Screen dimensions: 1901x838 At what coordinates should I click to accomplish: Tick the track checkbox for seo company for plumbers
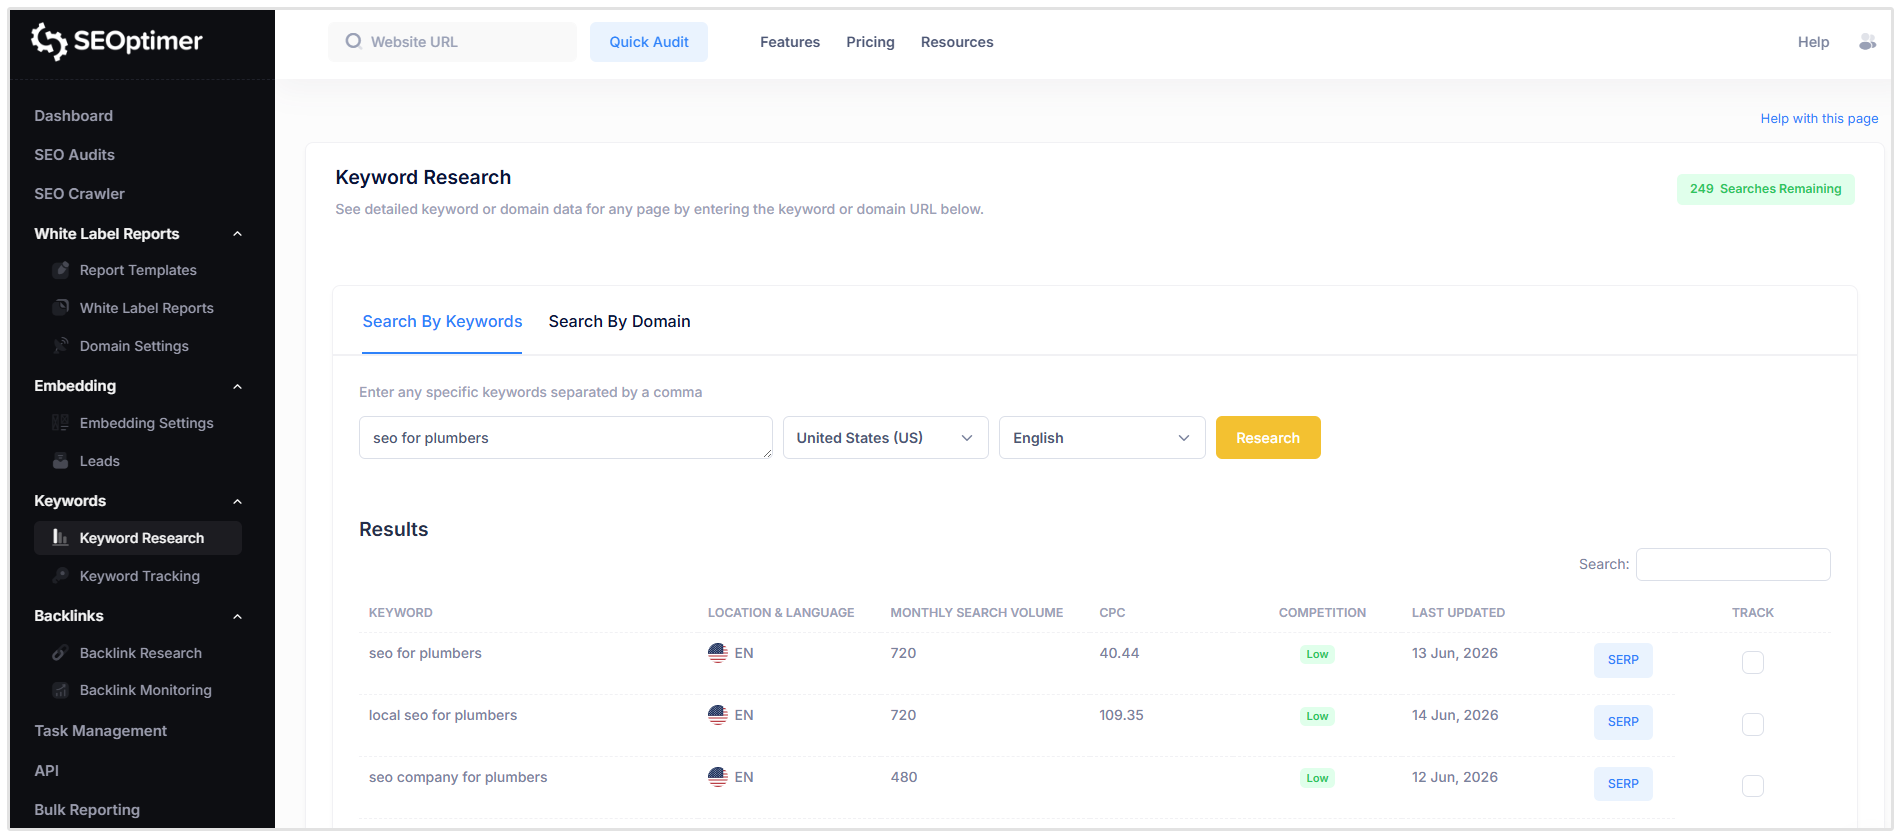point(1752,786)
